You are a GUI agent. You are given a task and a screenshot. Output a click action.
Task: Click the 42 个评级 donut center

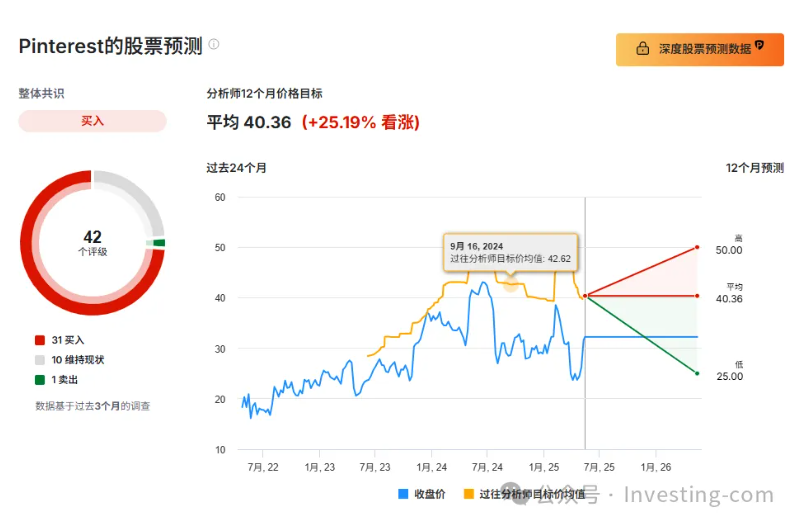92,243
